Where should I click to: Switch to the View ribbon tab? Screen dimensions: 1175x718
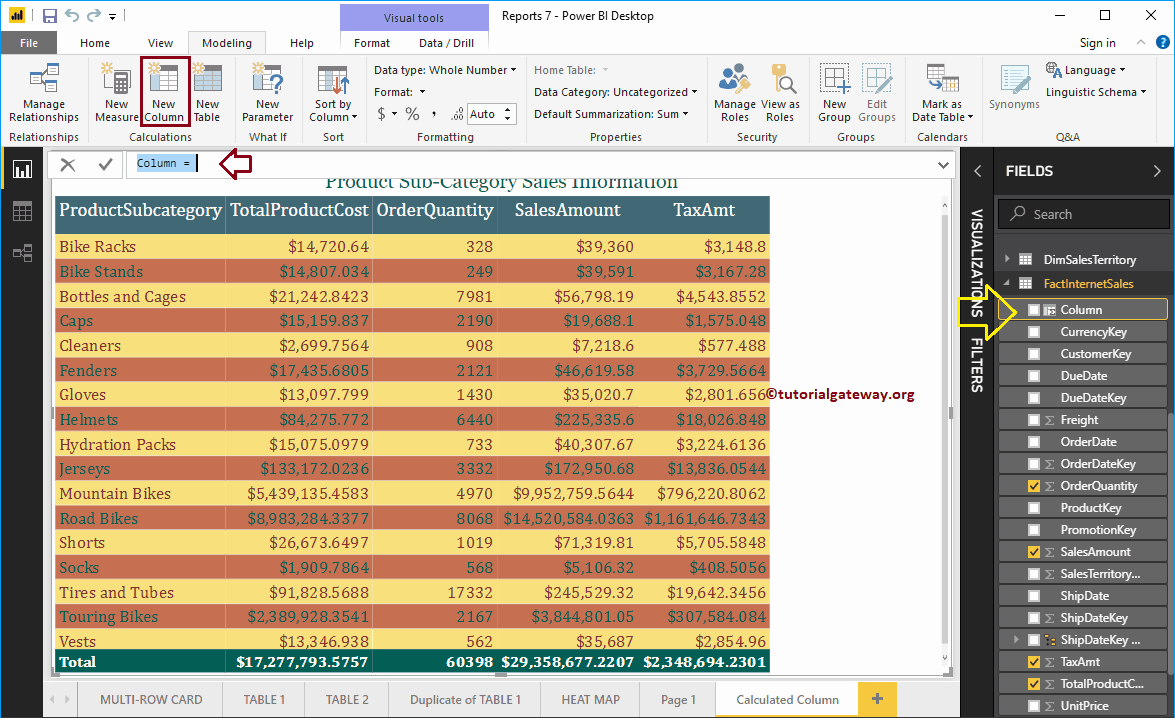coord(160,43)
